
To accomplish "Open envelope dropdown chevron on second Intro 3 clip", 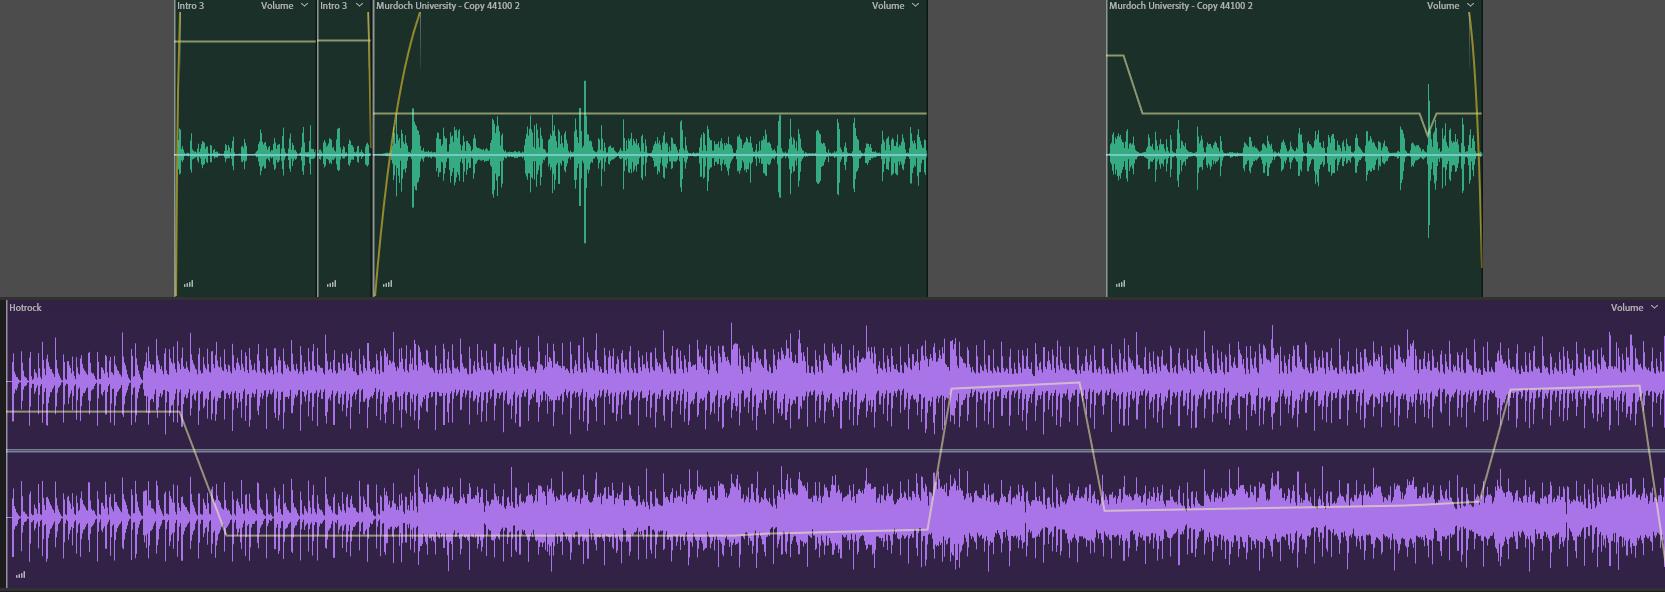I will 360,6.
